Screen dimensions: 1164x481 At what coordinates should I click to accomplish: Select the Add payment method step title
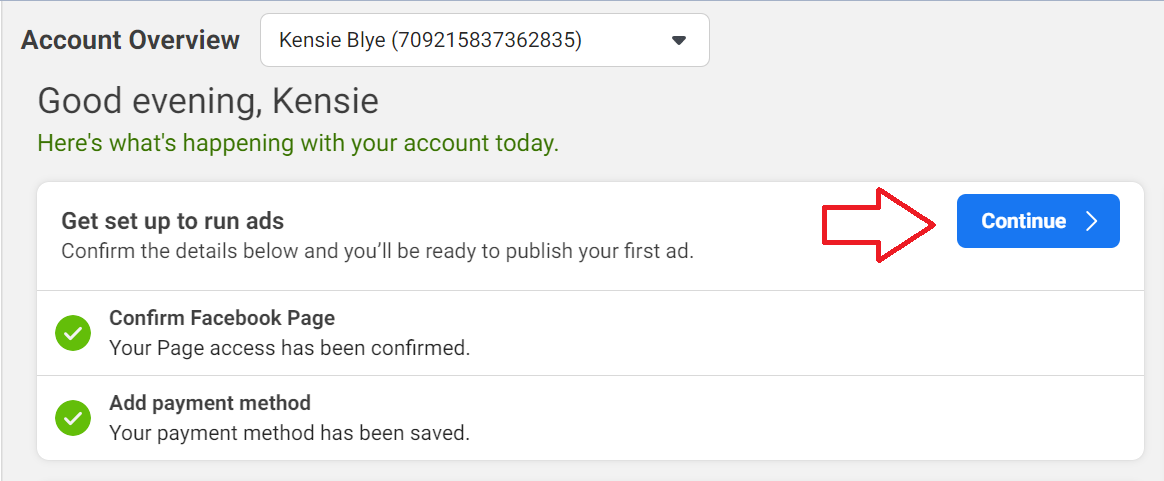(210, 403)
